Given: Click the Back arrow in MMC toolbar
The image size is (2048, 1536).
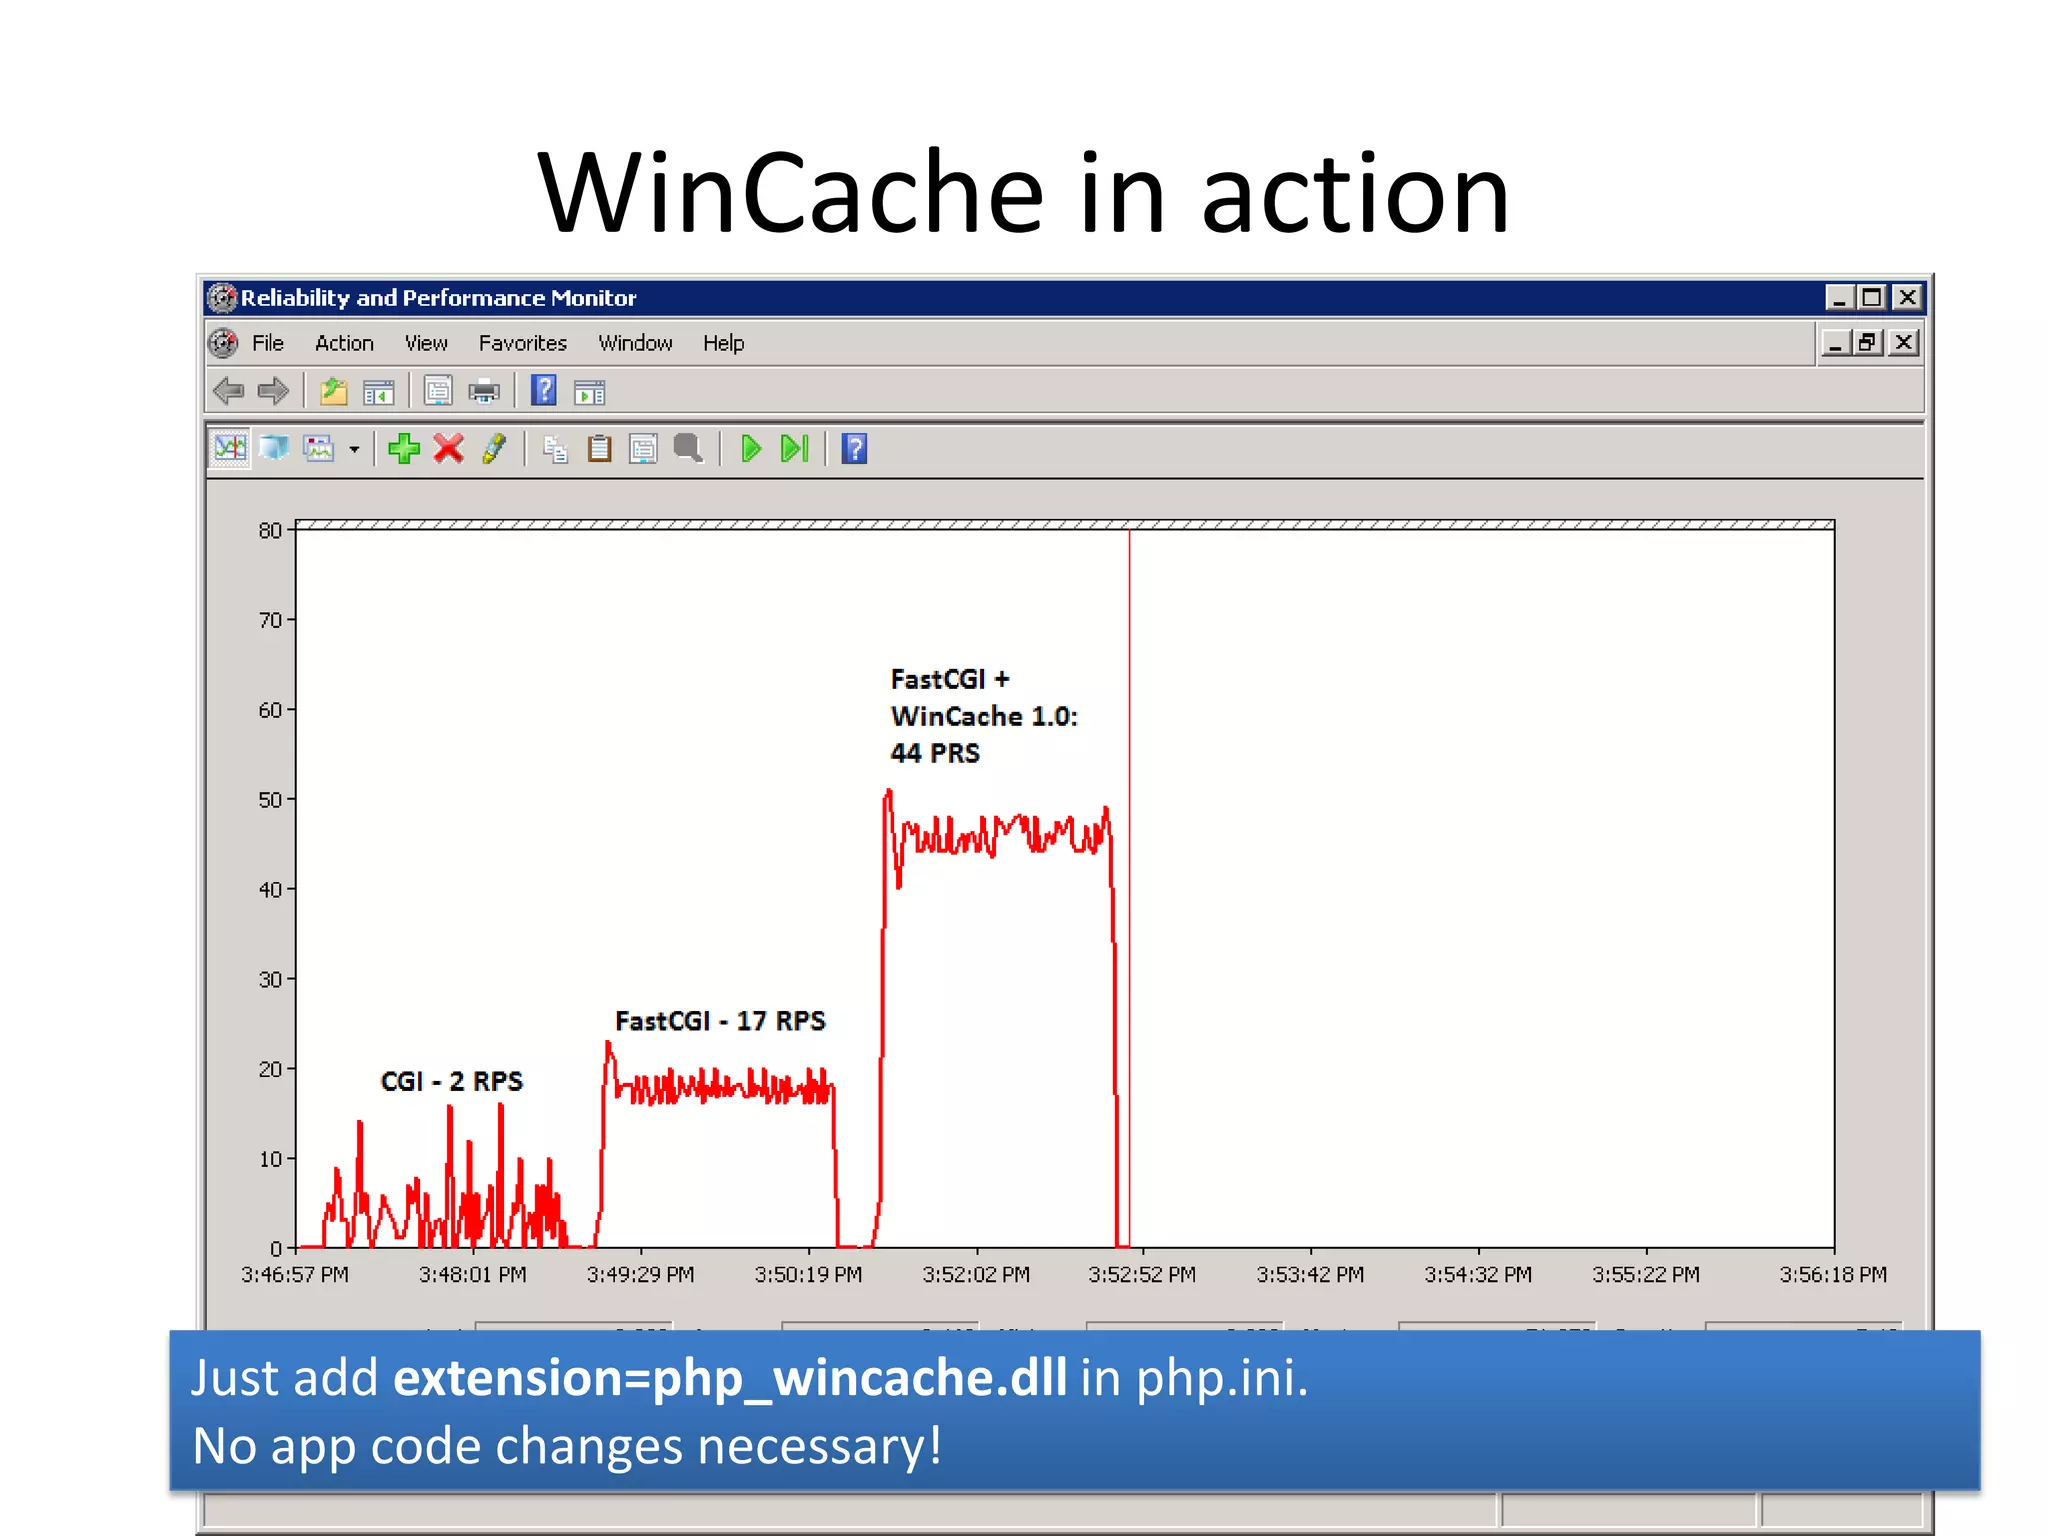Looking at the screenshot, I should tap(229, 391).
